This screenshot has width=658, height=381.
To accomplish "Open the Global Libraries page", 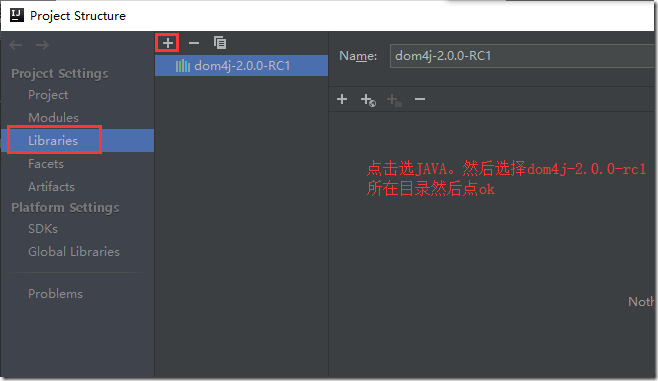I will click(x=74, y=252).
